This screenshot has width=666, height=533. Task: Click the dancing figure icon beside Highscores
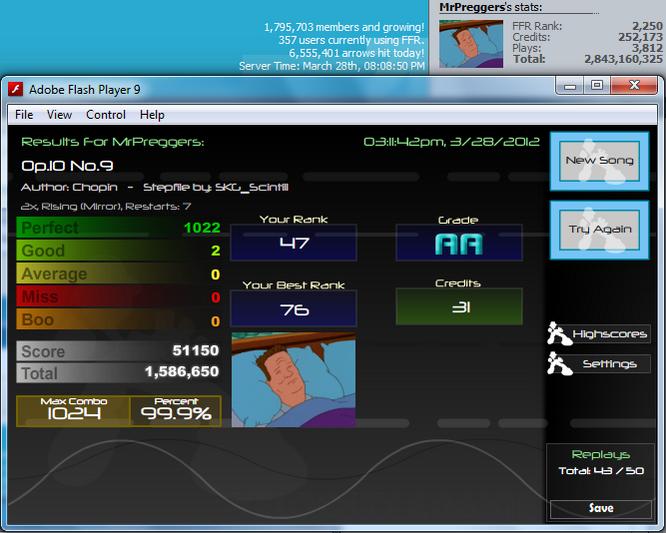pyautogui.click(x=559, y=333)
